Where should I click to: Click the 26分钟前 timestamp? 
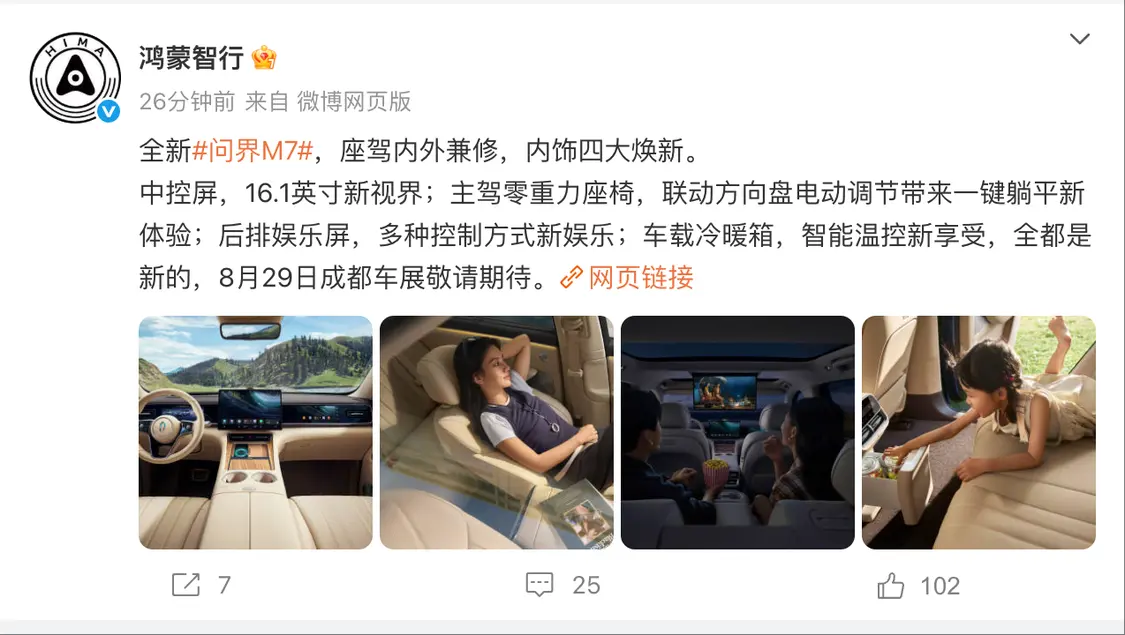pos(187,102)
